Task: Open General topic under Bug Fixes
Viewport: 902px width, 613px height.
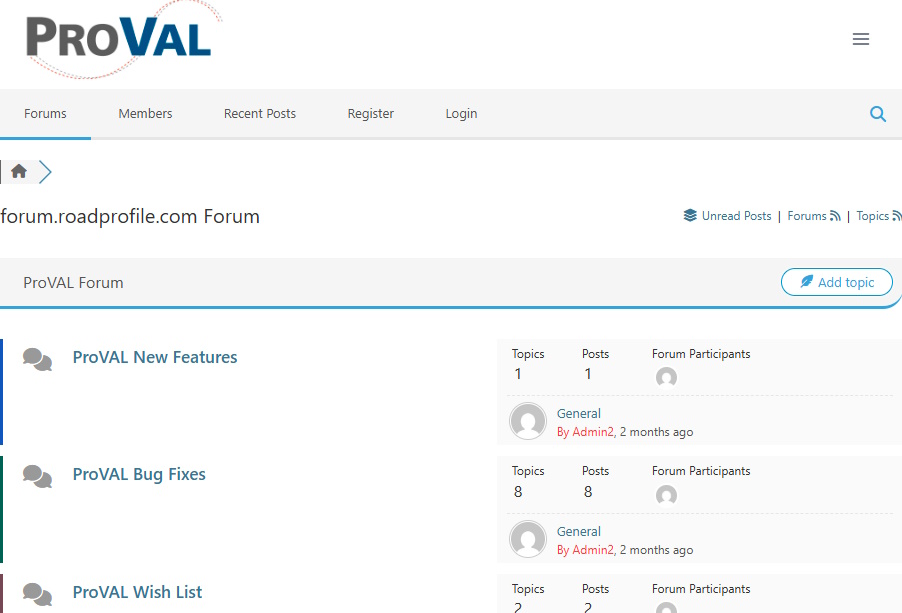Action: click(x=579, y=531)
